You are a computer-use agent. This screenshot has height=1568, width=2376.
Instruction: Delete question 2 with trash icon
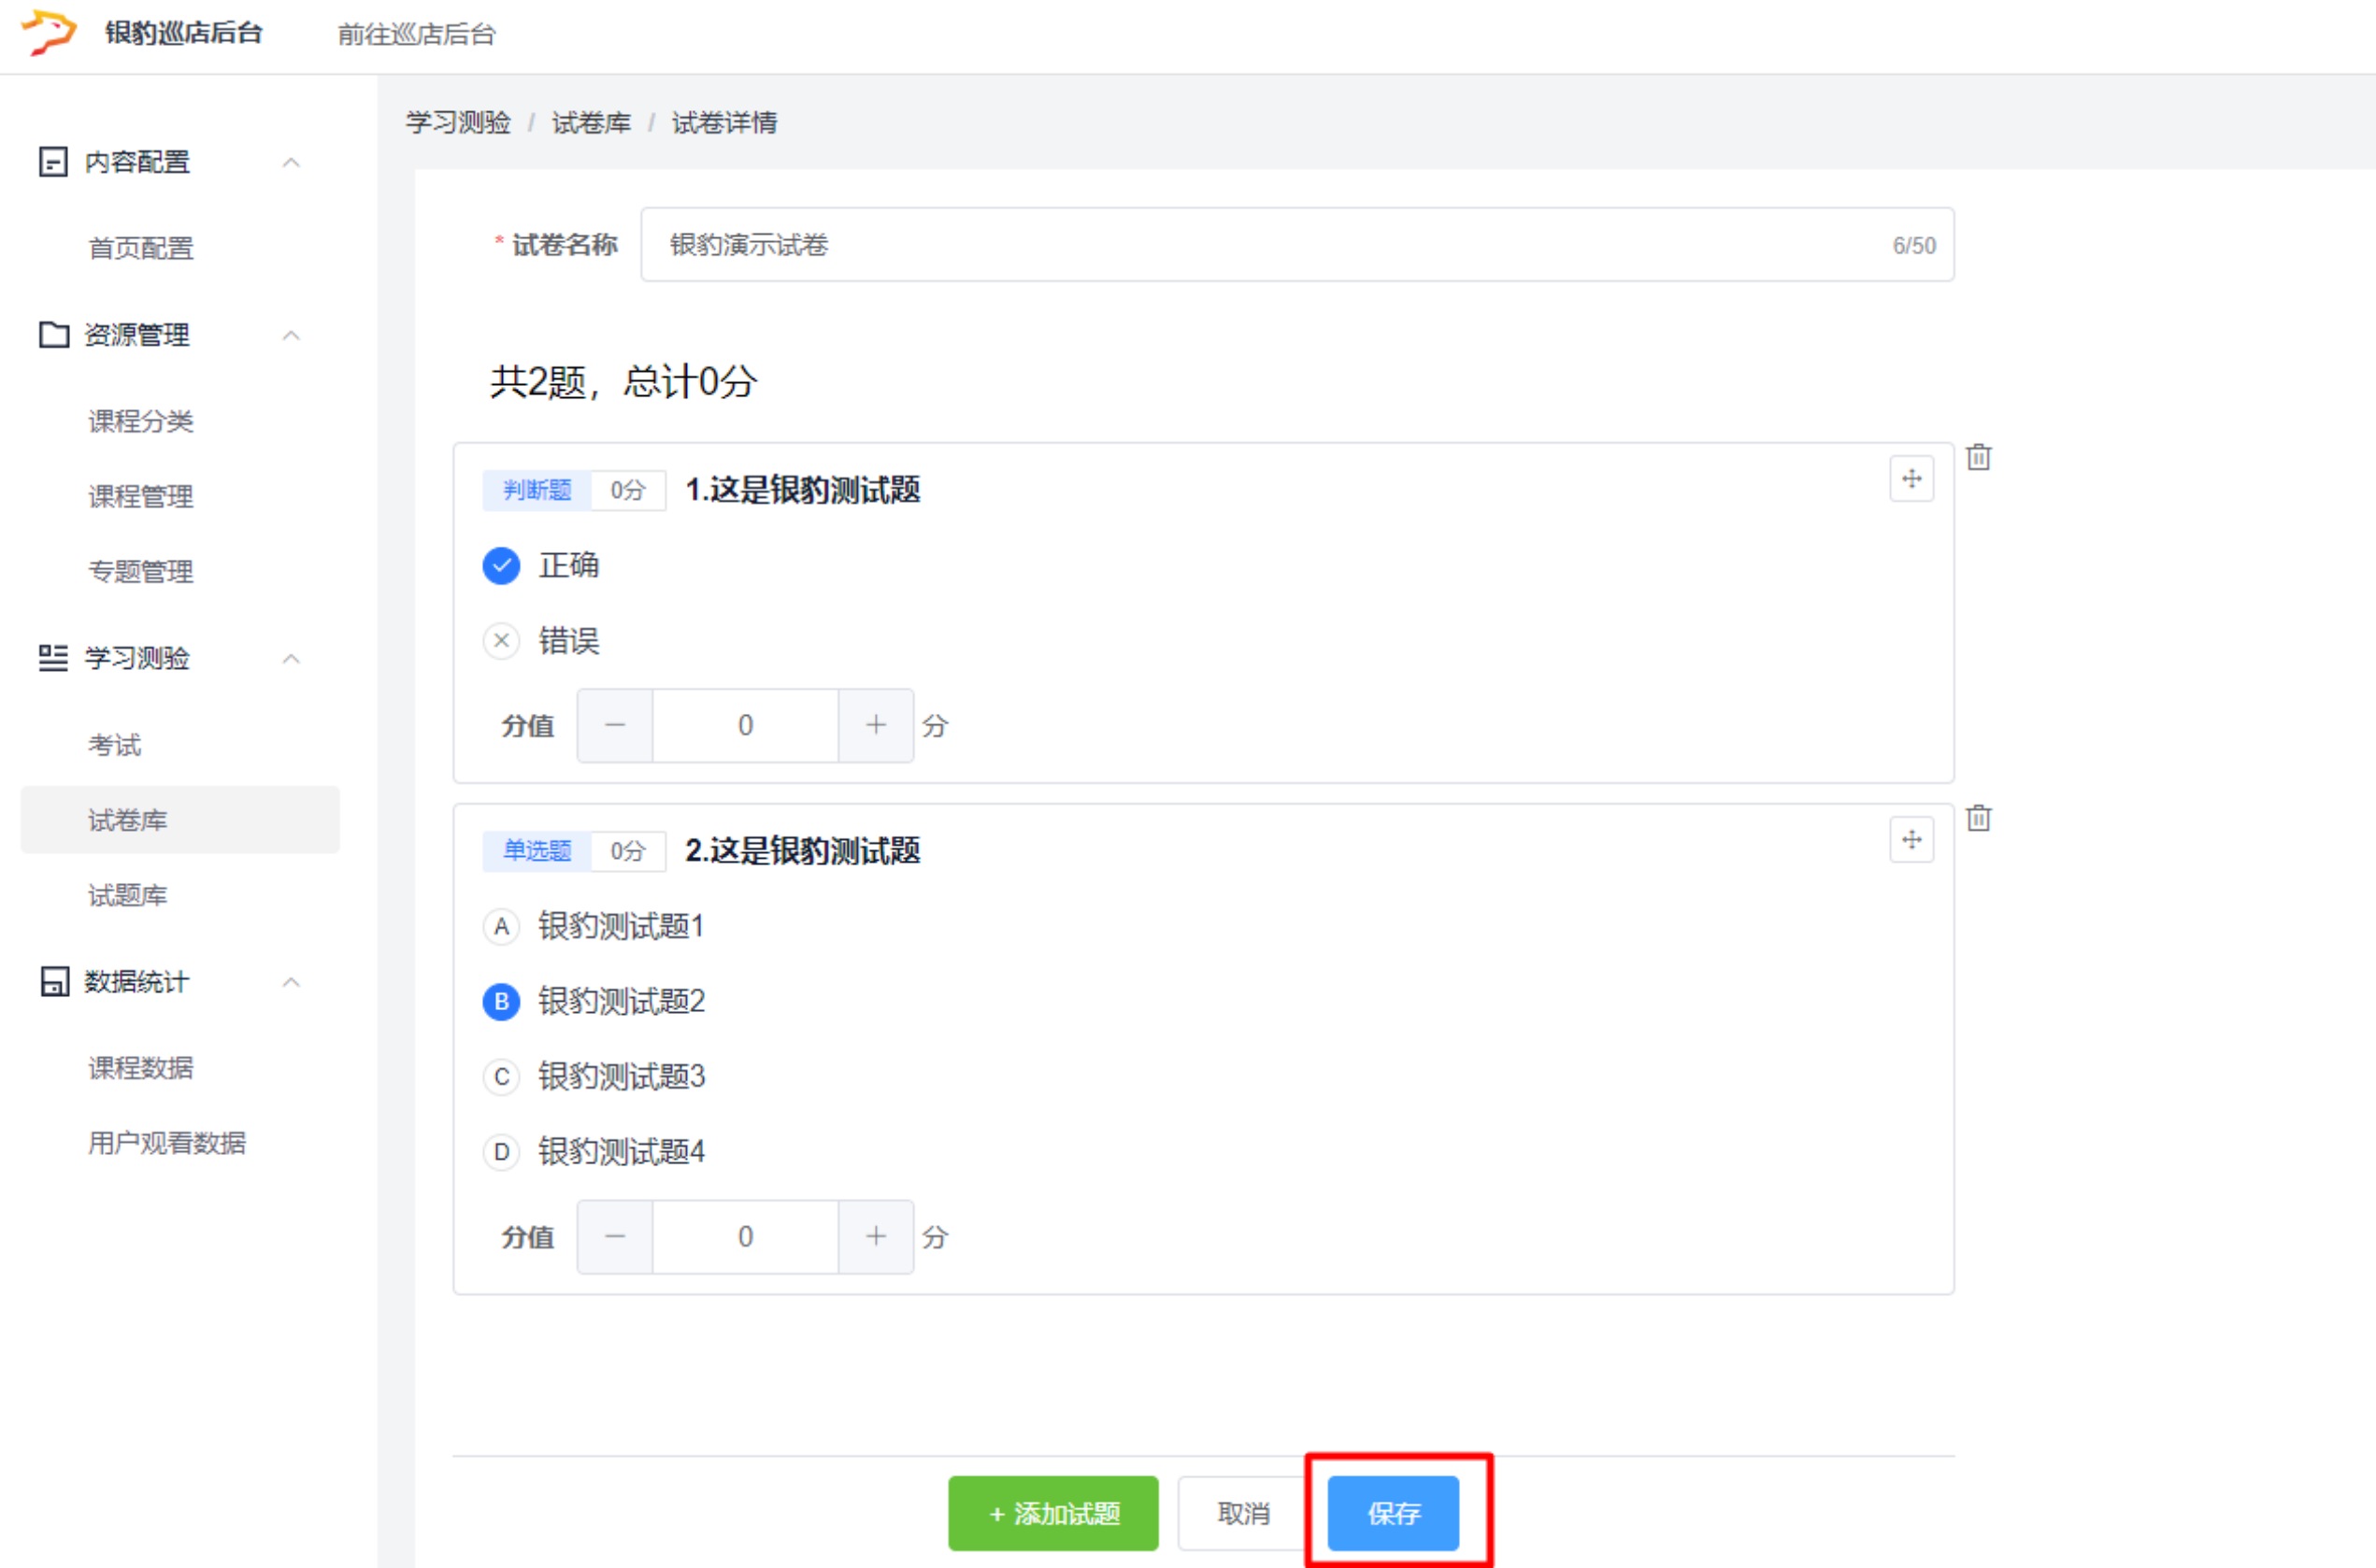point(1978,818)
